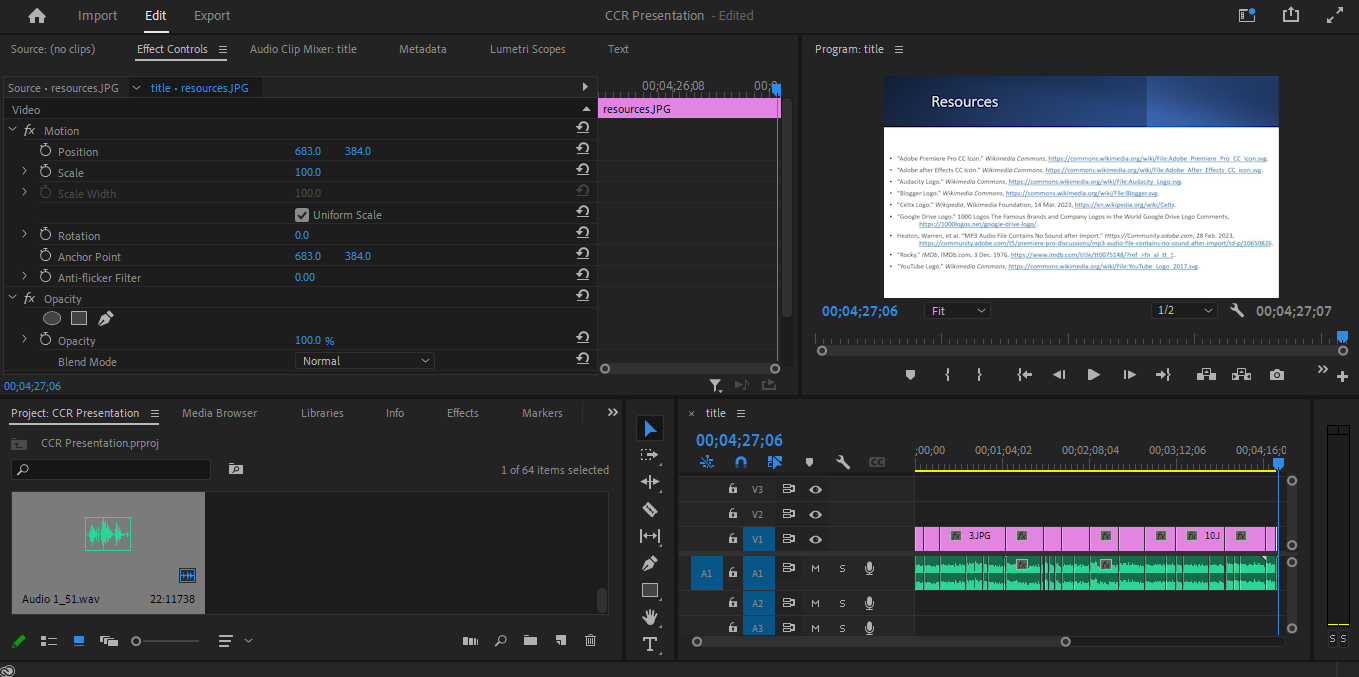The image size is (1359, 677).
Task: Toggle Uniform Scale checkbox
Action: [302, 215]
